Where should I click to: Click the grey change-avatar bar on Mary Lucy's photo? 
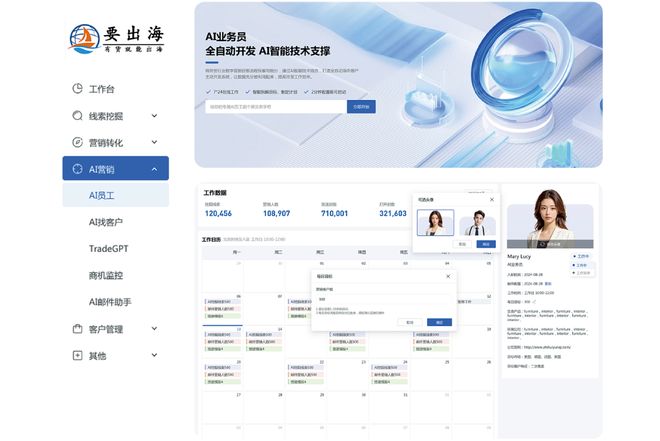[x=550, y=244]
